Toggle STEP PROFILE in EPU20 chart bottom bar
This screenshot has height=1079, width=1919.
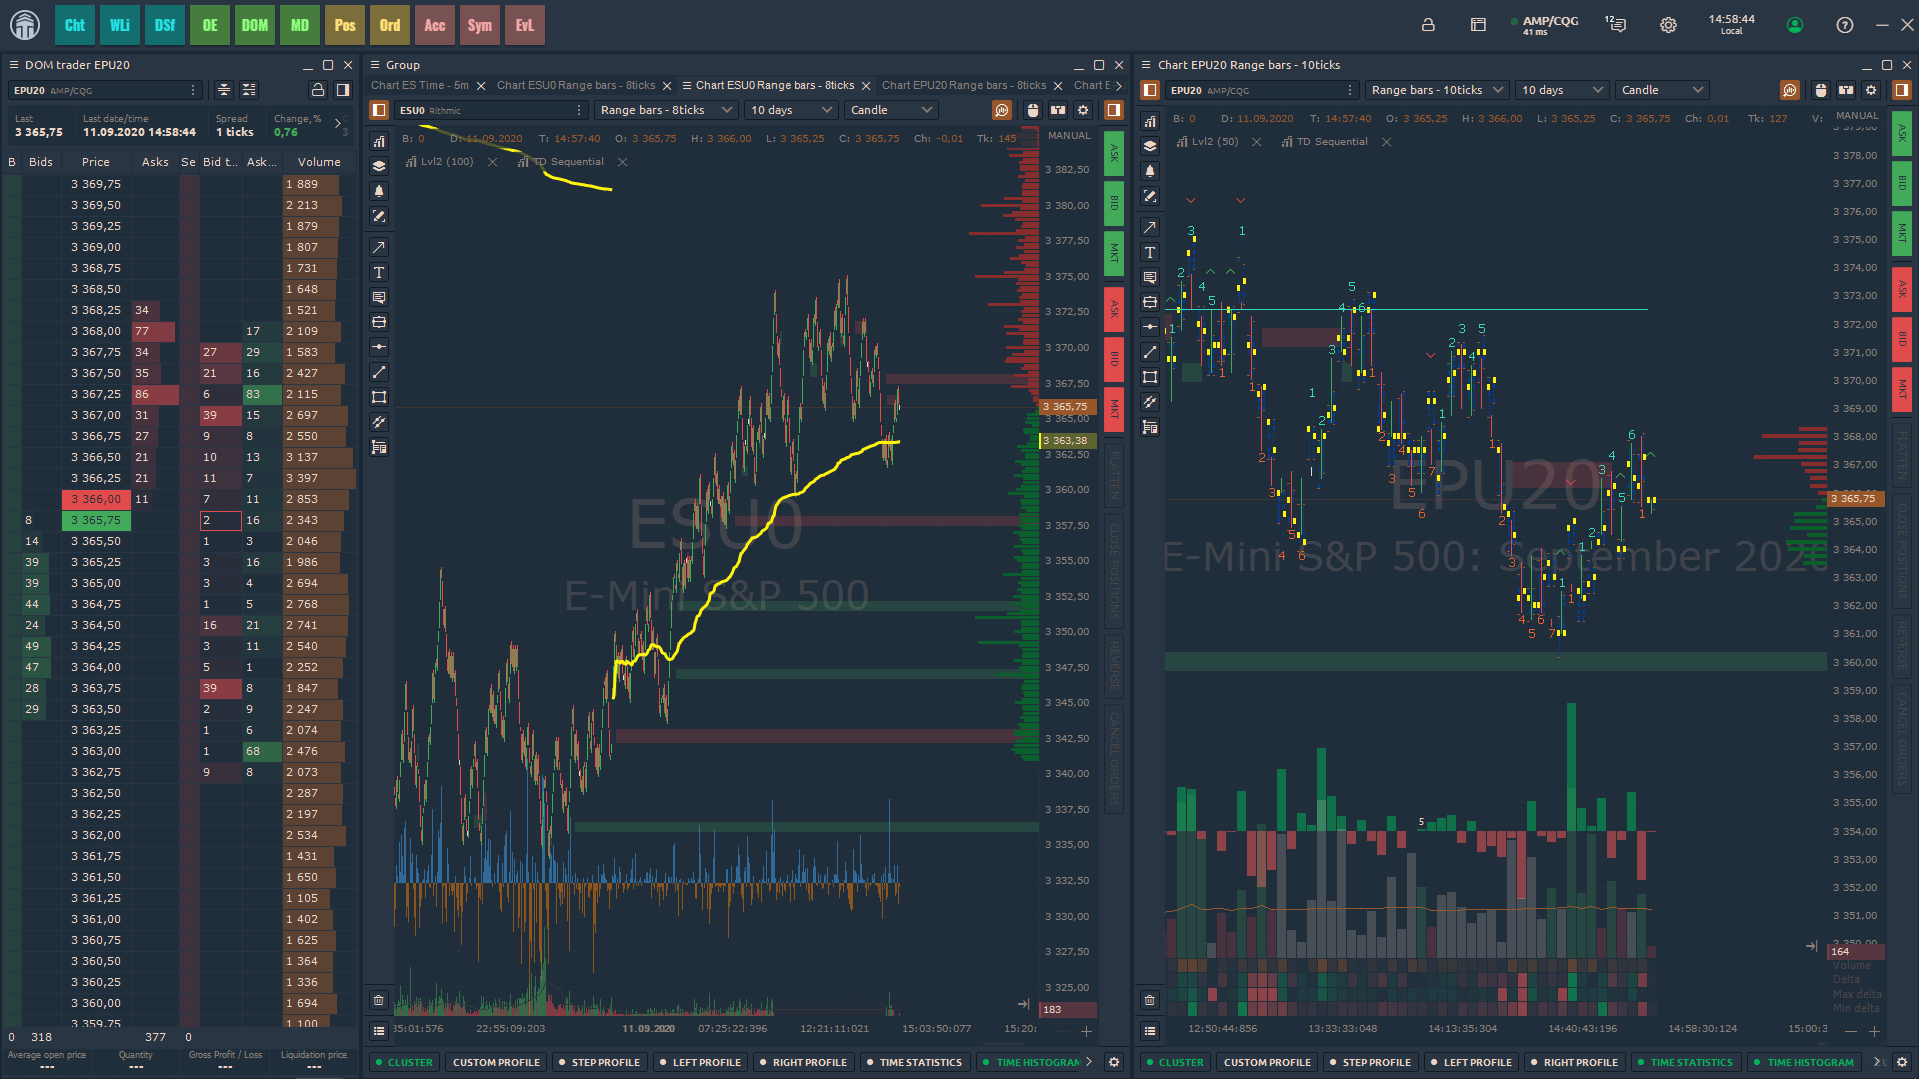(1370, 1062)
